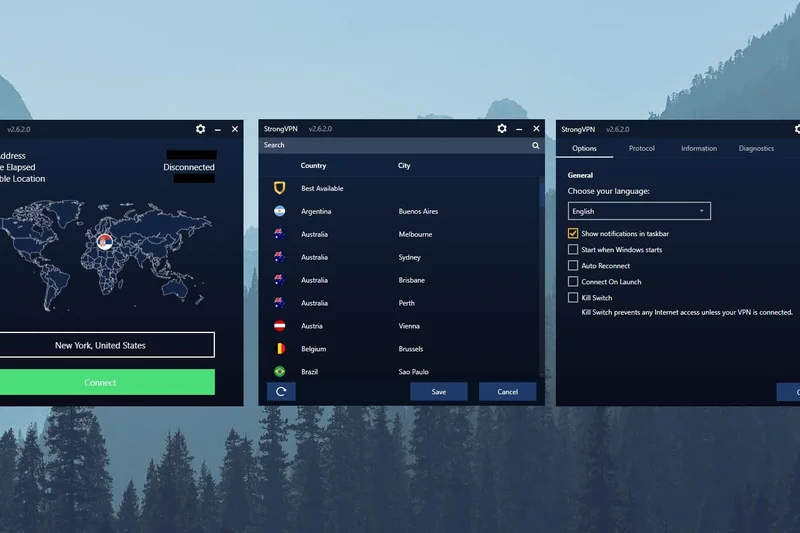The width and height of the screenshot is (800, 533).
Task: Select Brisbane city entry
Action: [412, 280]
